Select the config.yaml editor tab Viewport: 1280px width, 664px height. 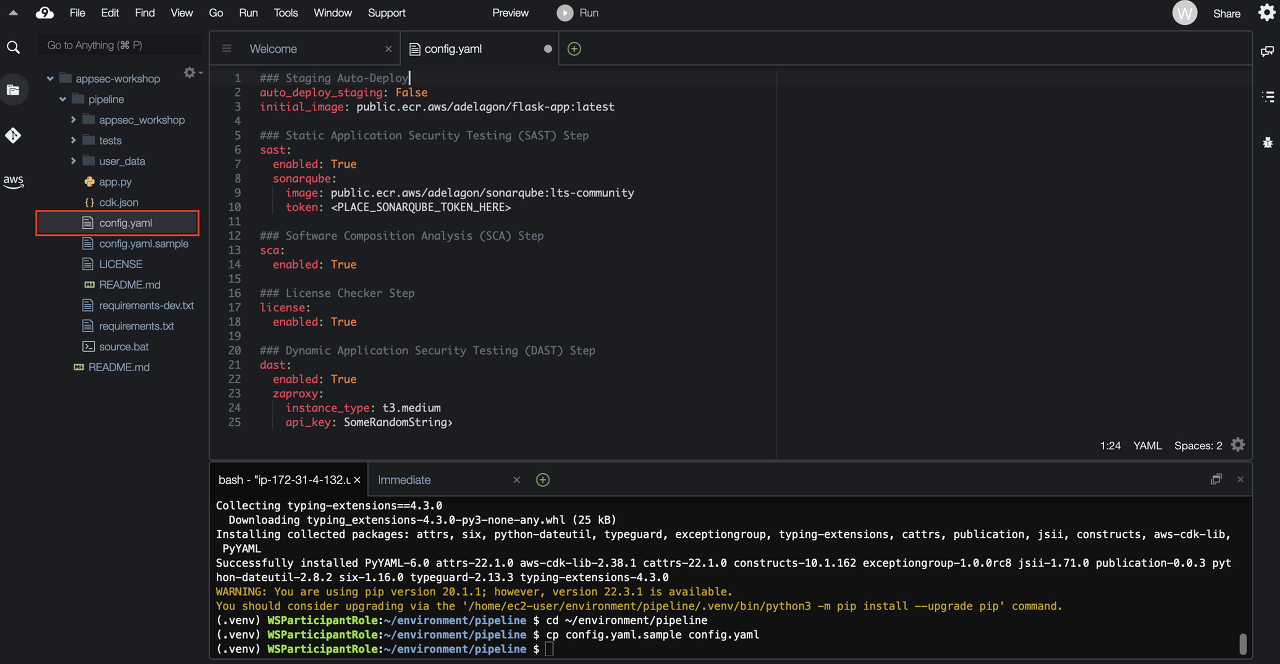pos(453,48)
